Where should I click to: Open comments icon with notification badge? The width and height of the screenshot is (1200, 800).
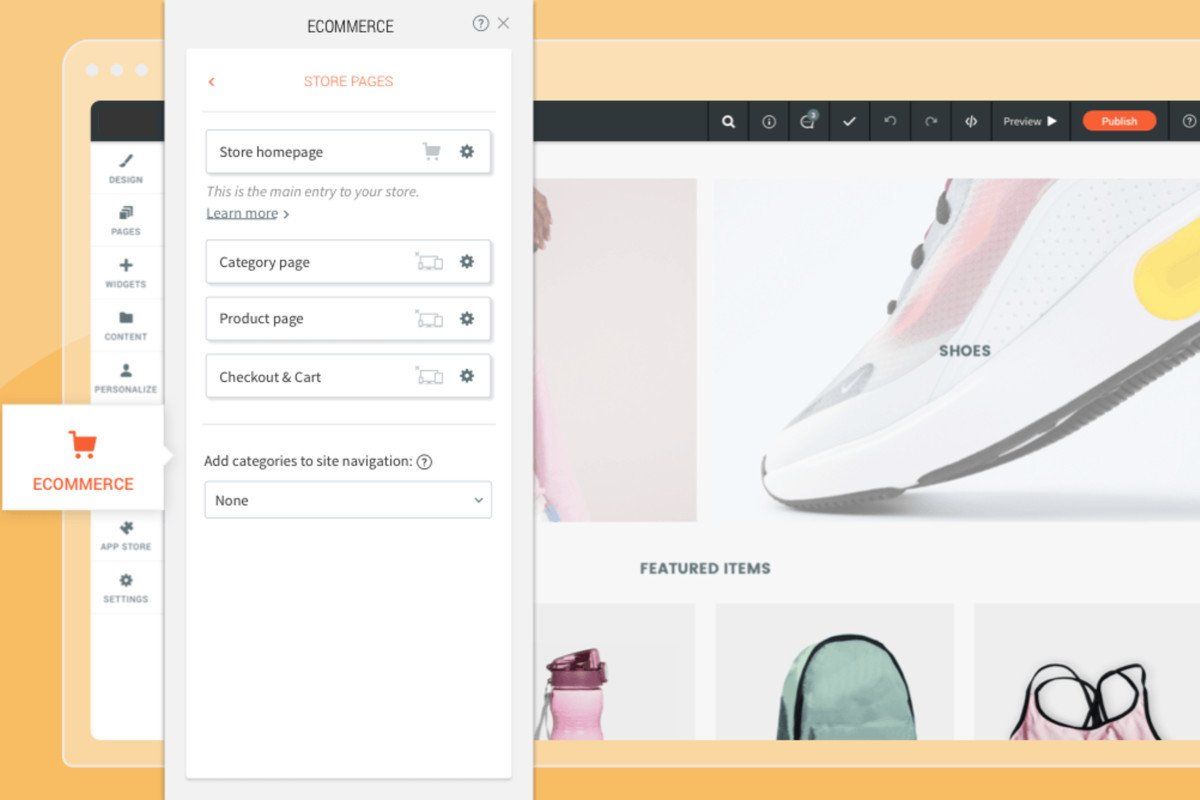tap(808, 121)
